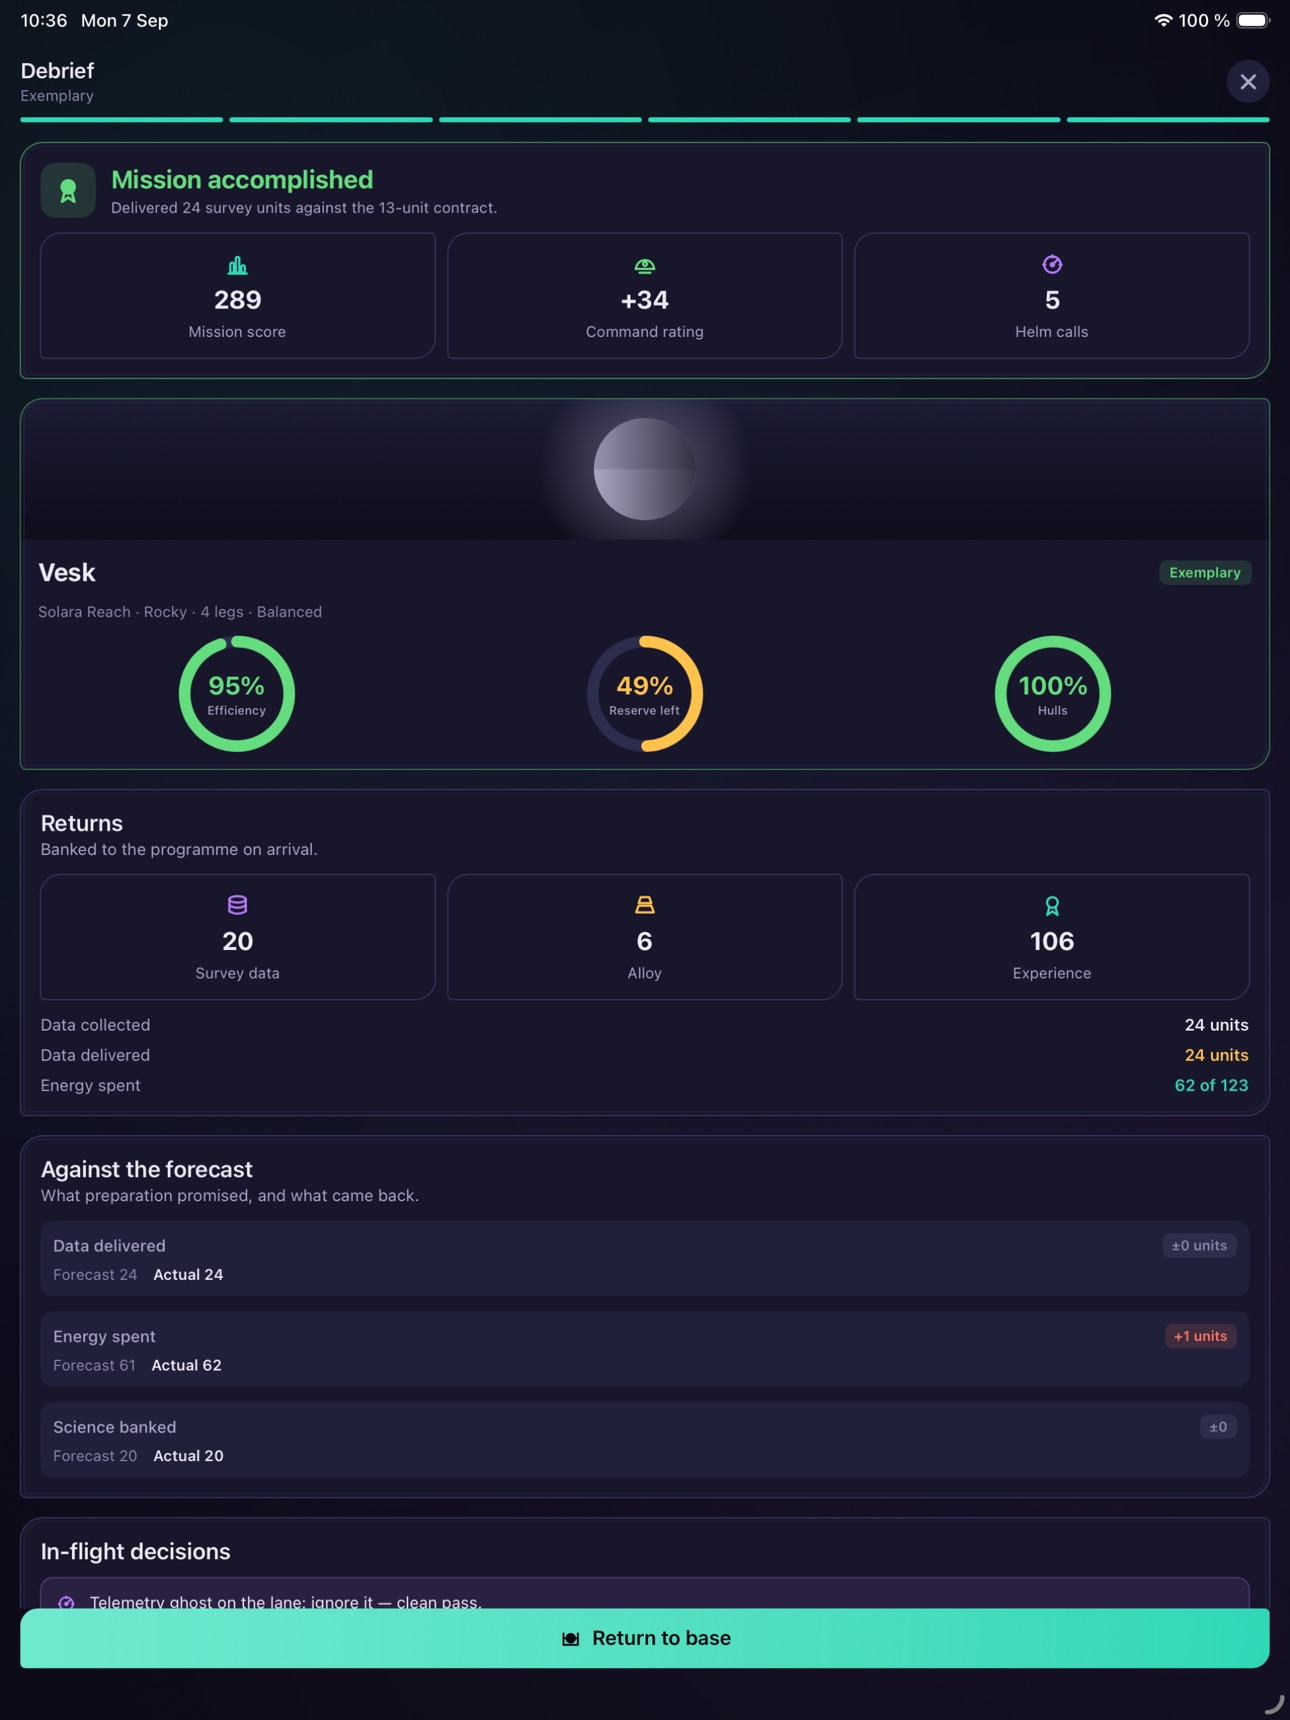
Task: Tap the +1 units badge for Energy spent
Action: click(x=1200, y=1336)
